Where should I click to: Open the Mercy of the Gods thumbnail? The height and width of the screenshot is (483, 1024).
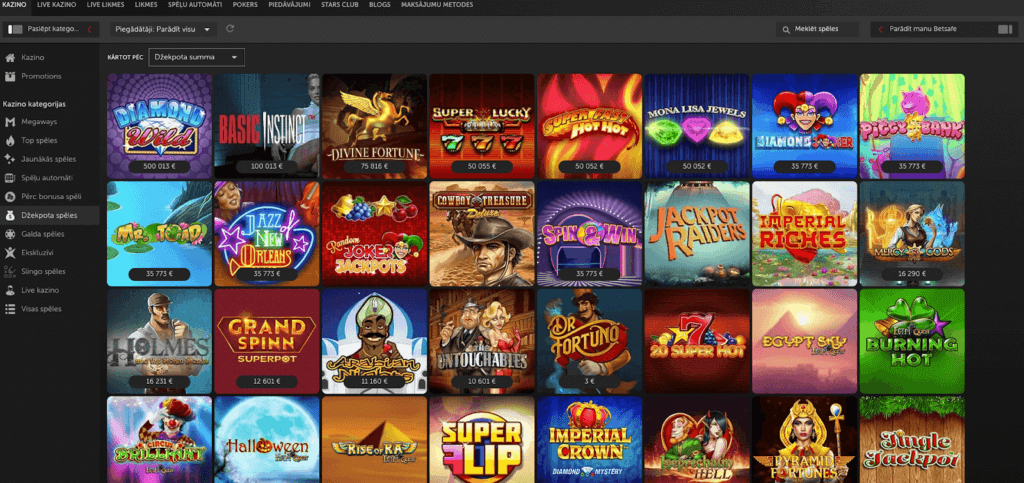click(x=912, y=234)
